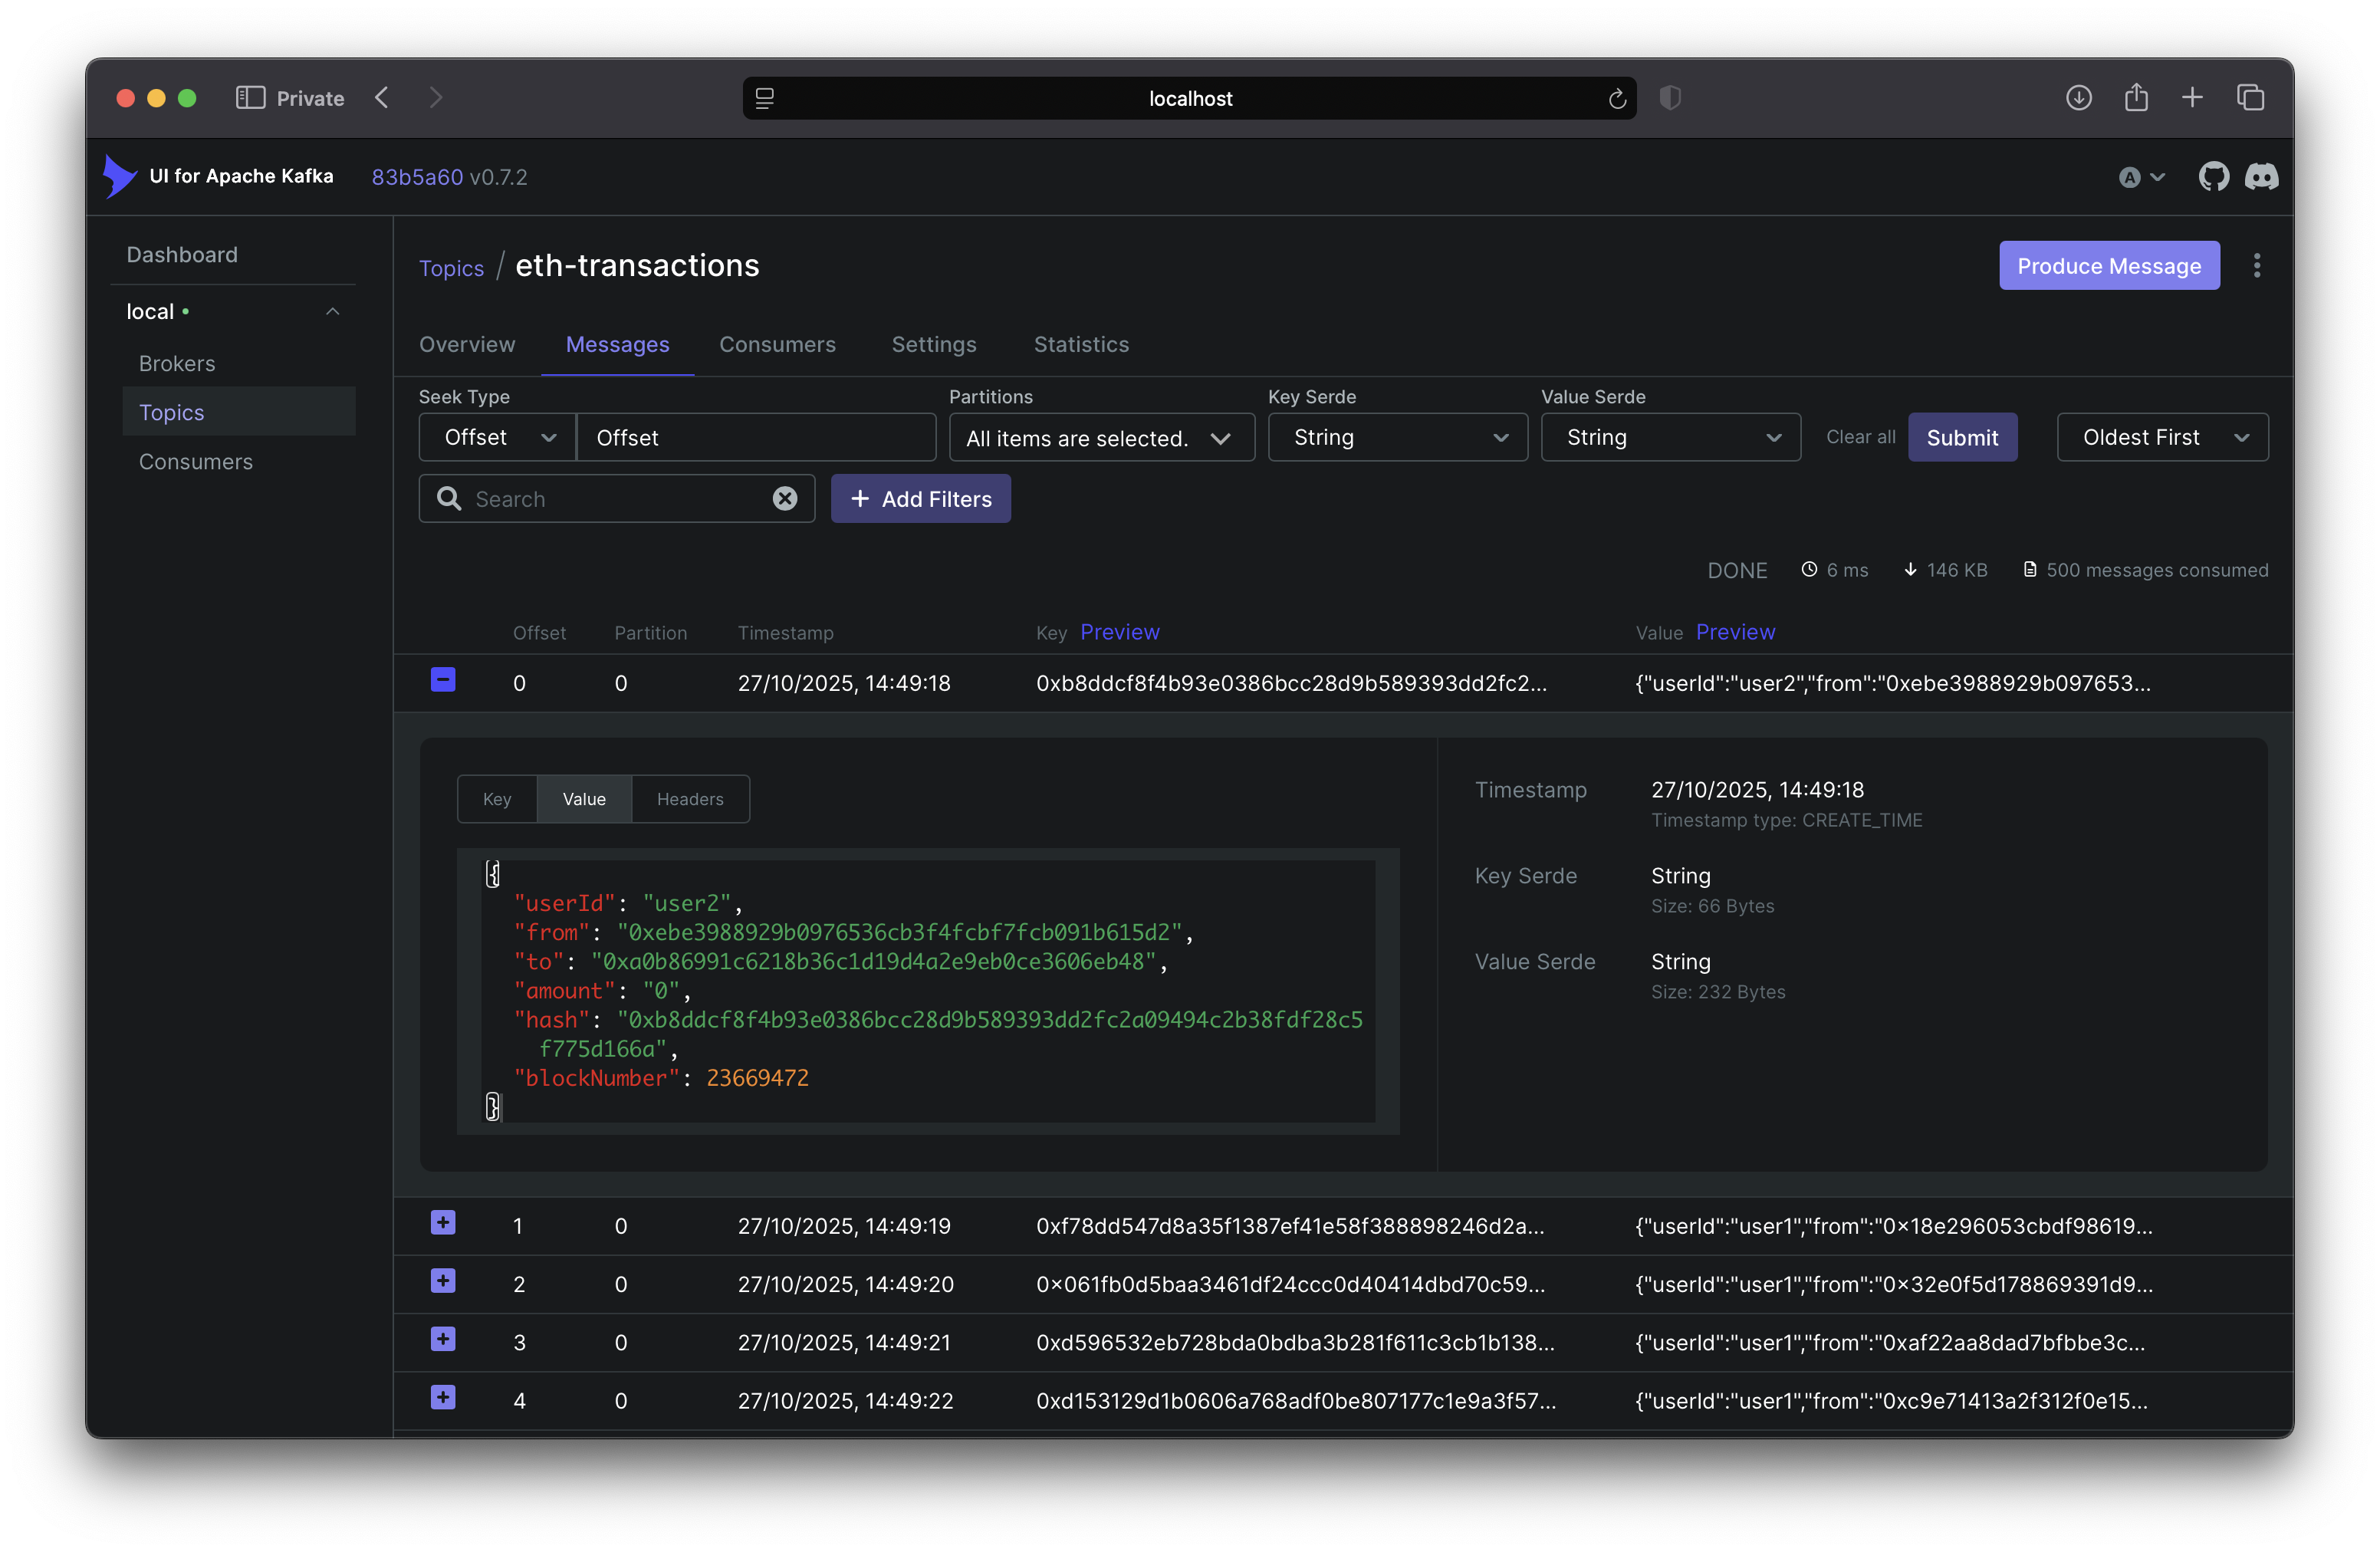Open the Oldest First sort dropdown

pos(2162,437)
